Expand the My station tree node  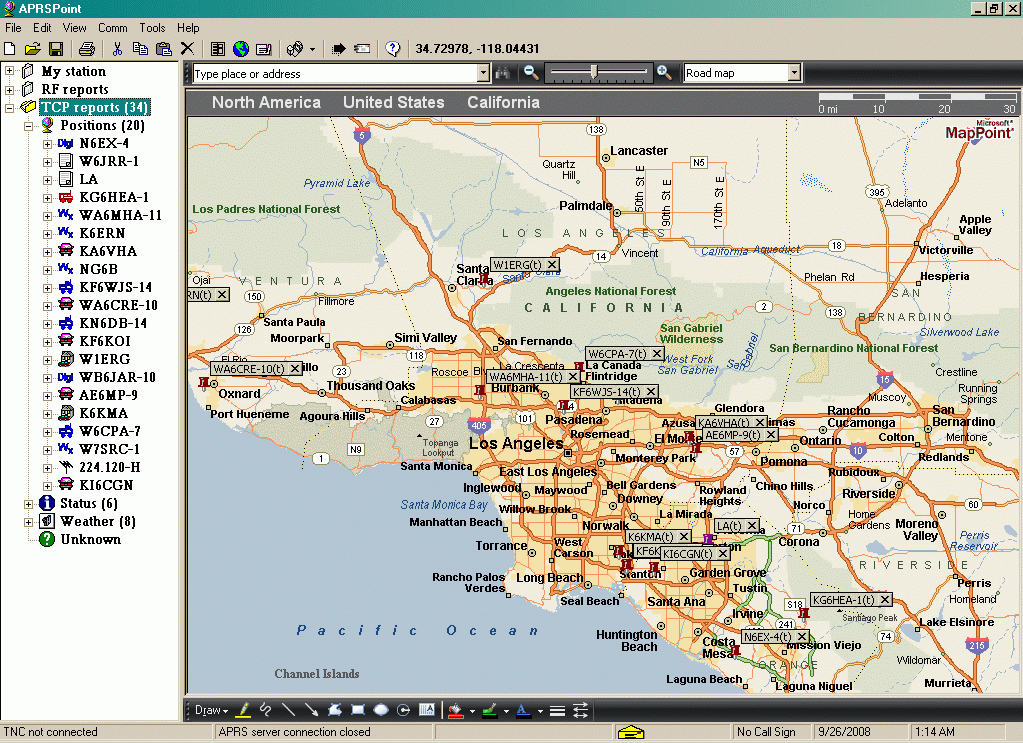[9, 71]
